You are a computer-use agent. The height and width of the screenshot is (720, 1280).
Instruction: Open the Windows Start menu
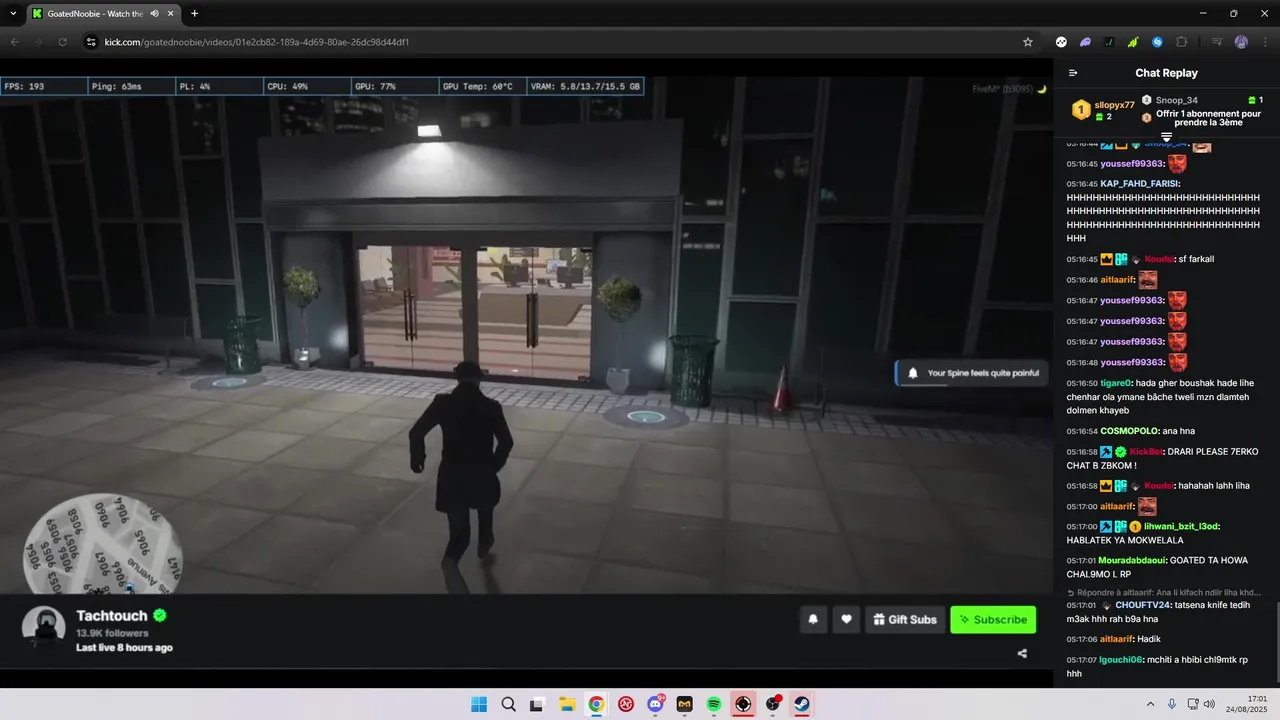pyautogui.click(x=479, y=704)
